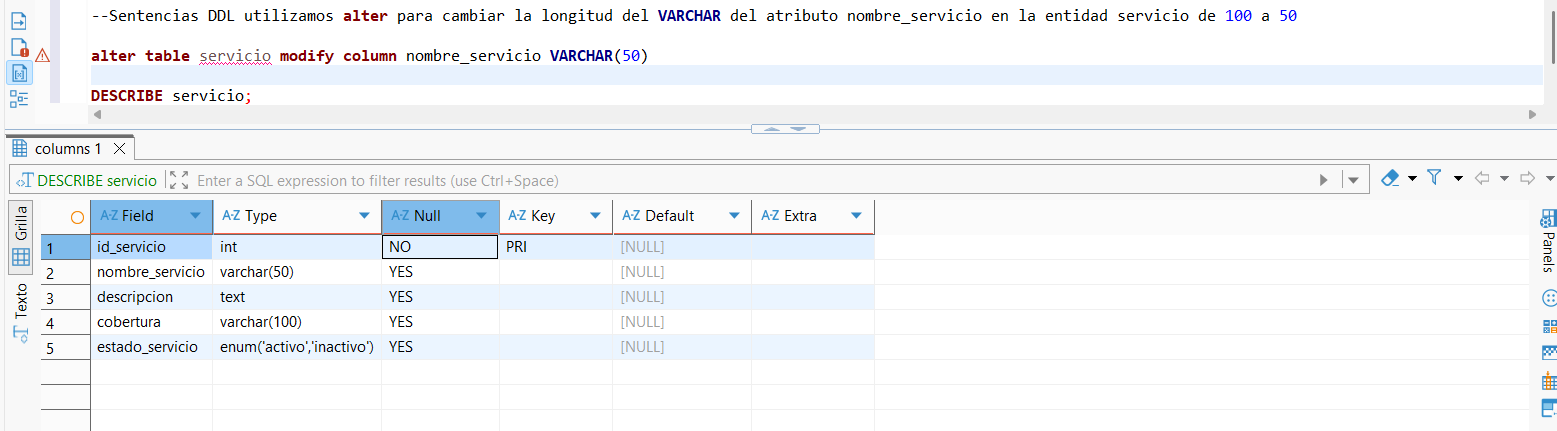Click the apply filter play arrow
The height and width of the screenshot is (431, 1557).
1323,180
